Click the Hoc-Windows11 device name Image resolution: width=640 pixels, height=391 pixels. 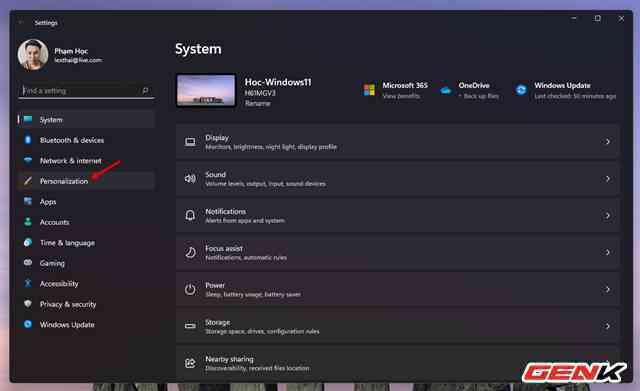click(x=278, y=82)
